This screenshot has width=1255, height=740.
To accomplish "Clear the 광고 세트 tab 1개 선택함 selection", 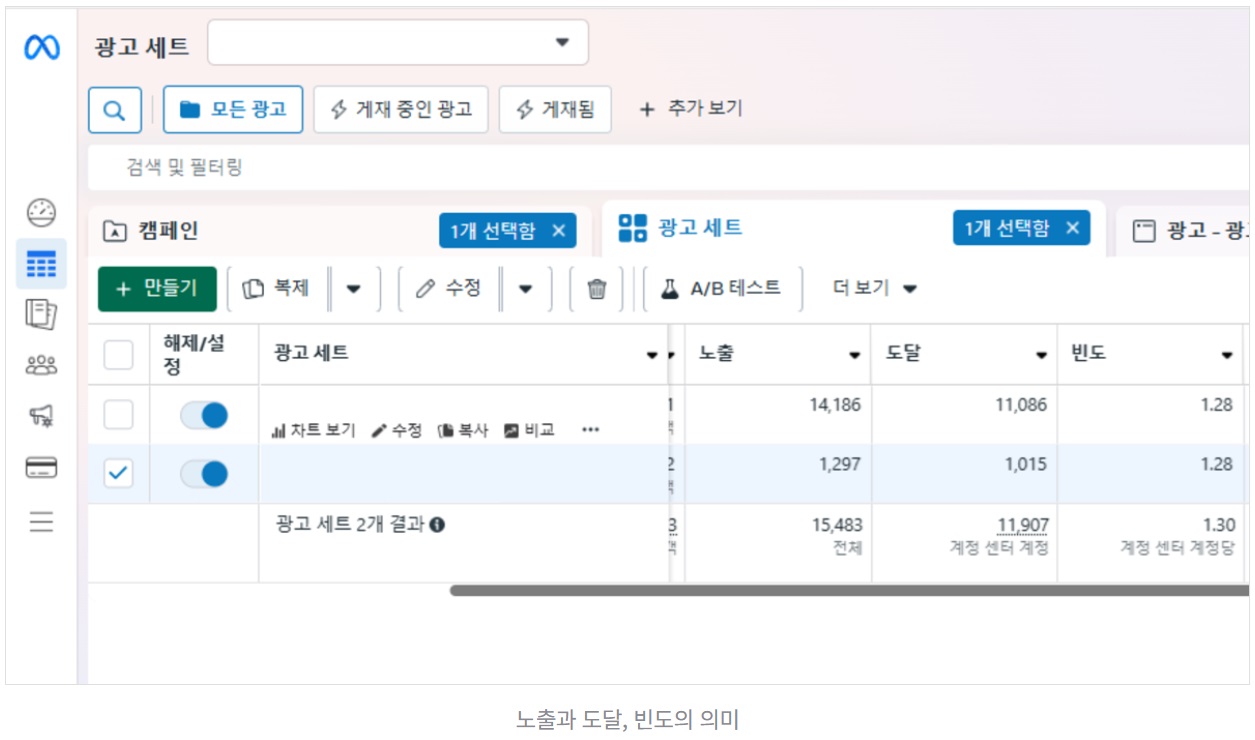I will coord(1072,228).
